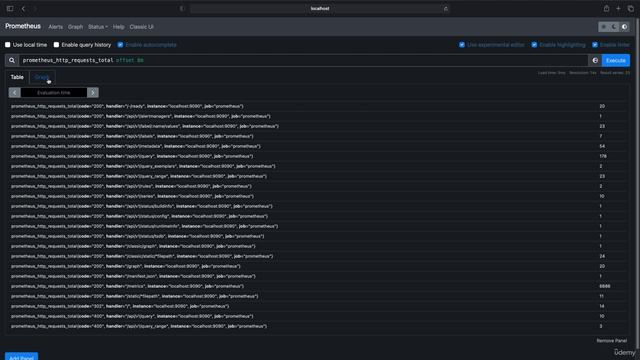Click the privacy shield icon
Viewport: 640px width, 360px height.
pos(182,9)
